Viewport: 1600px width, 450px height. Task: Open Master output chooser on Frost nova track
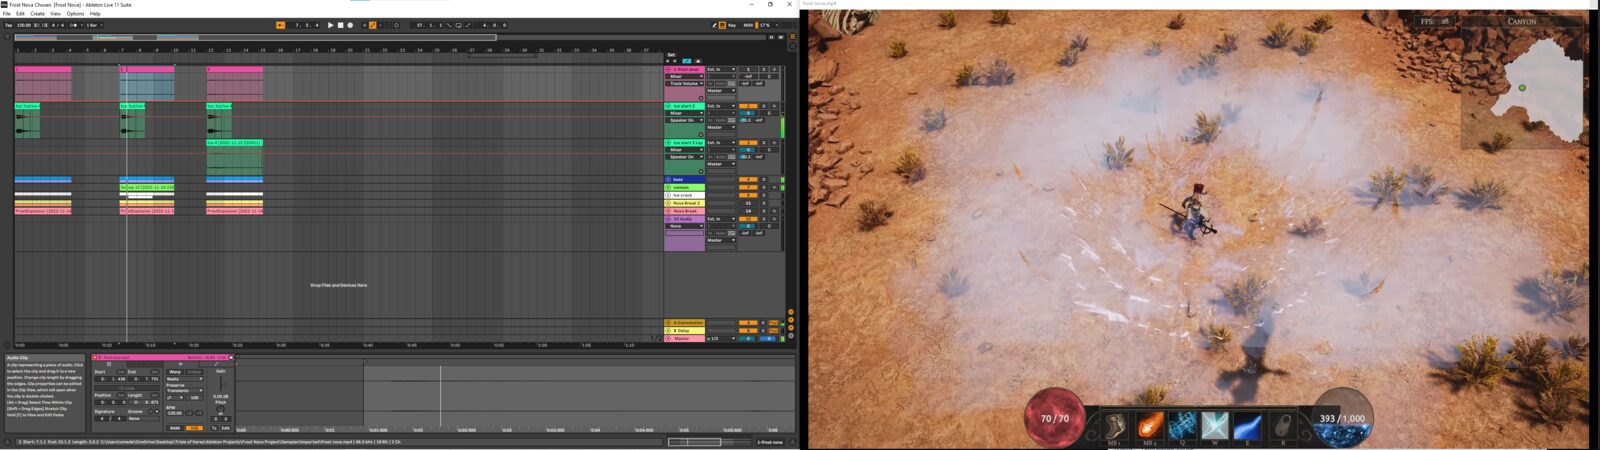click(721, 91)
